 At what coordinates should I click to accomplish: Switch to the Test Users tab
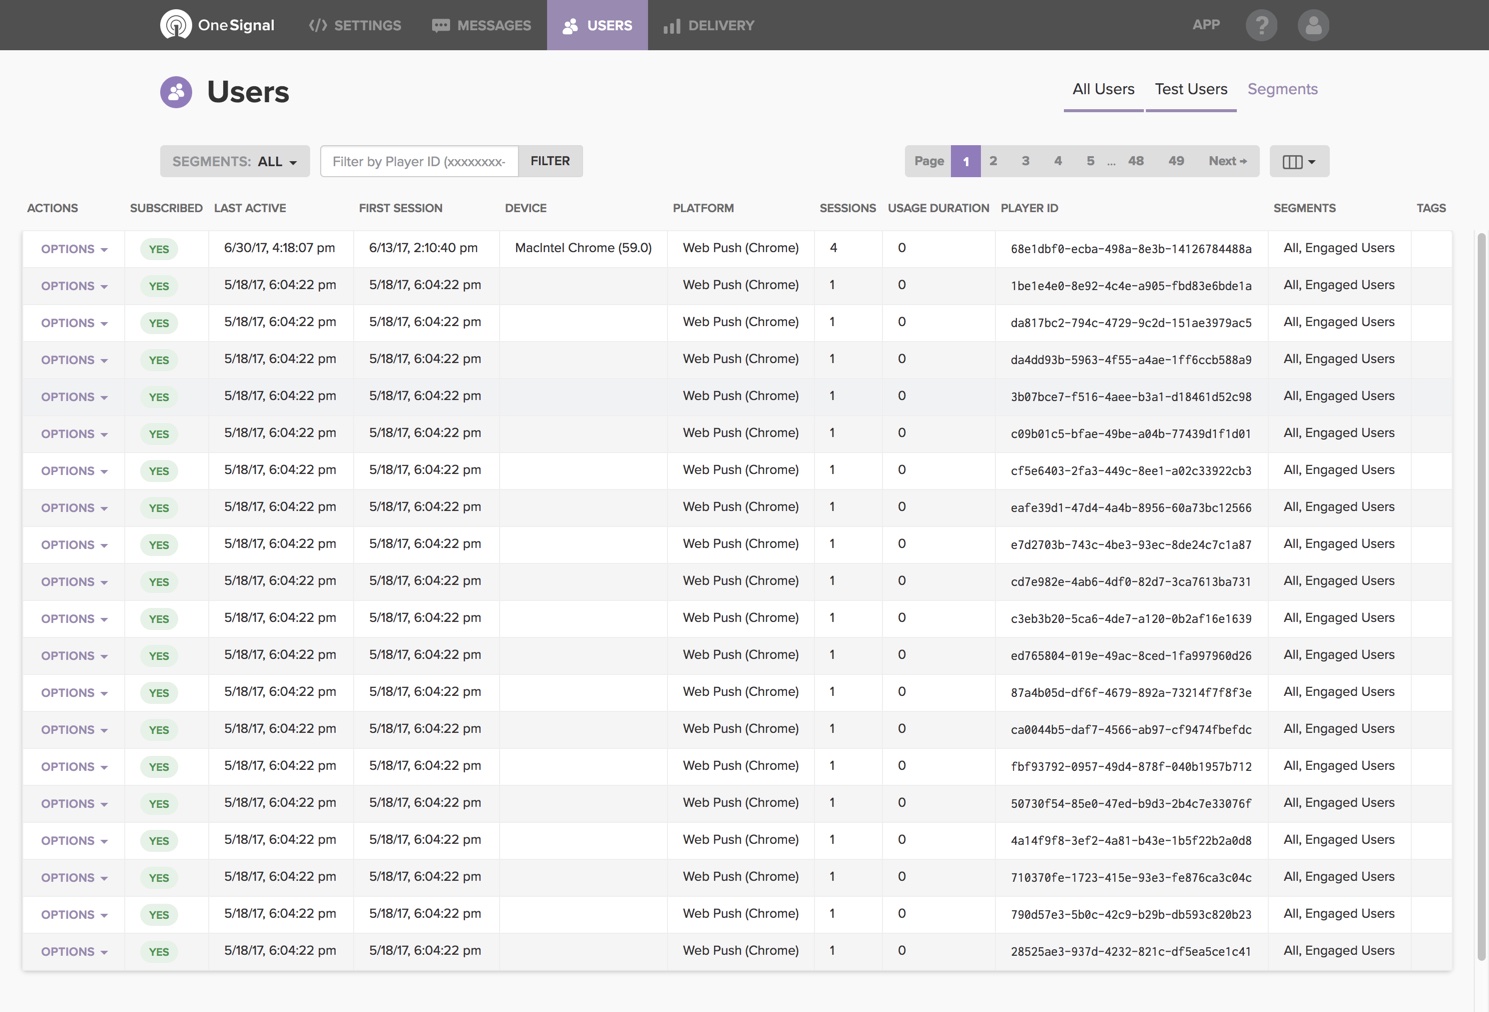coord(1190,89)
